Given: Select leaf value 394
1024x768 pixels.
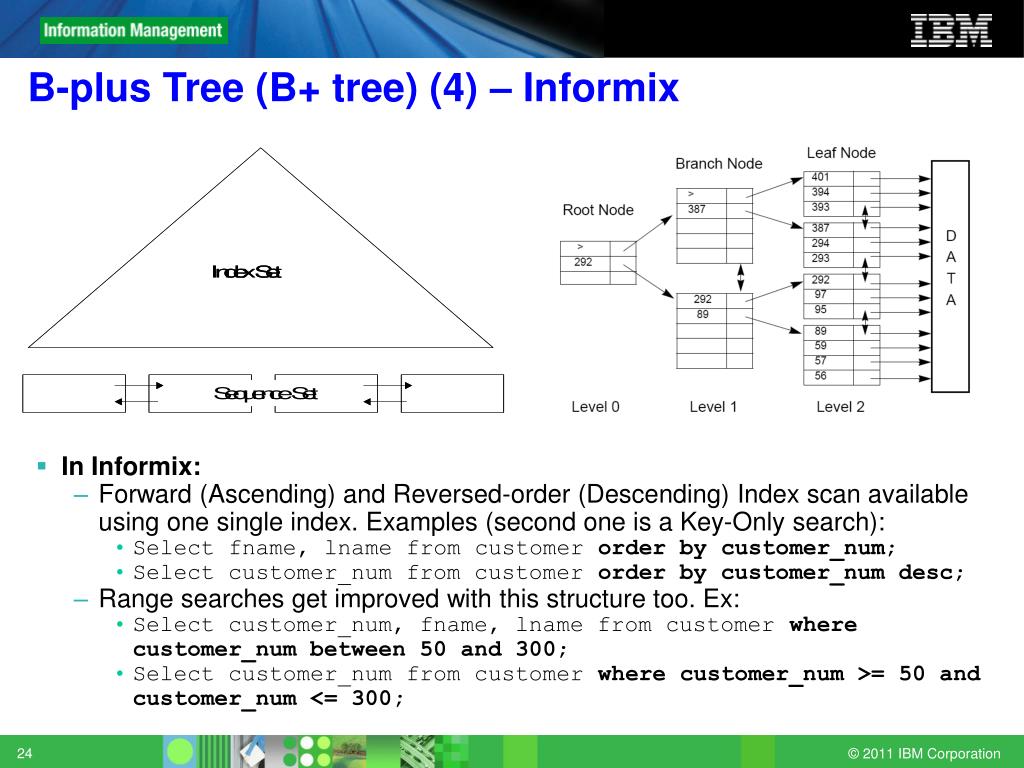Looking at the screenshot, I should tap(820, 192).
